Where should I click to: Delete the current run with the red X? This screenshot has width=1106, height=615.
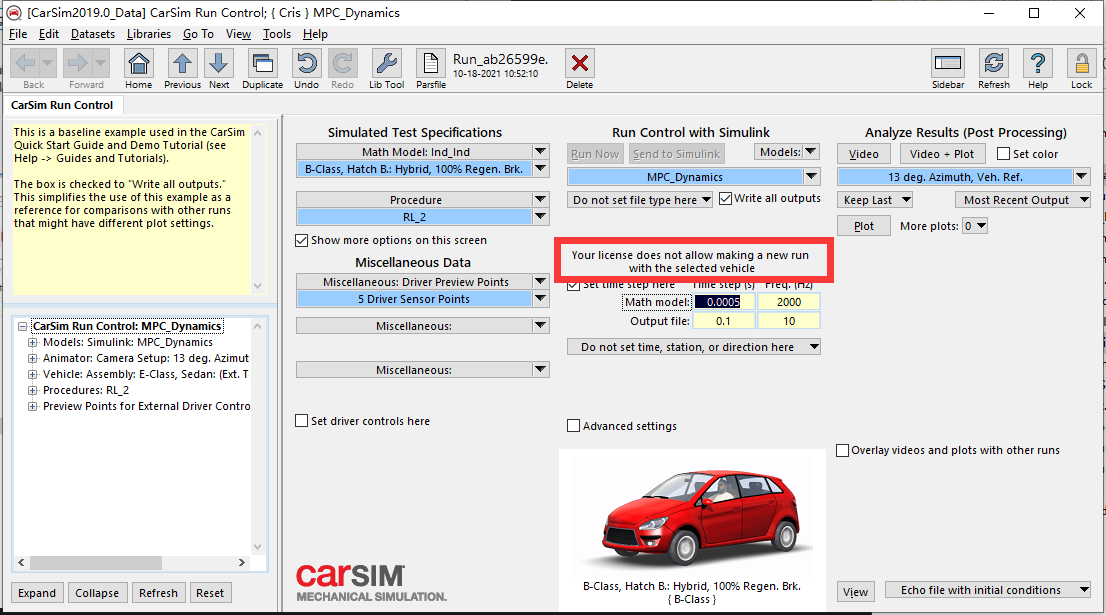579,63
